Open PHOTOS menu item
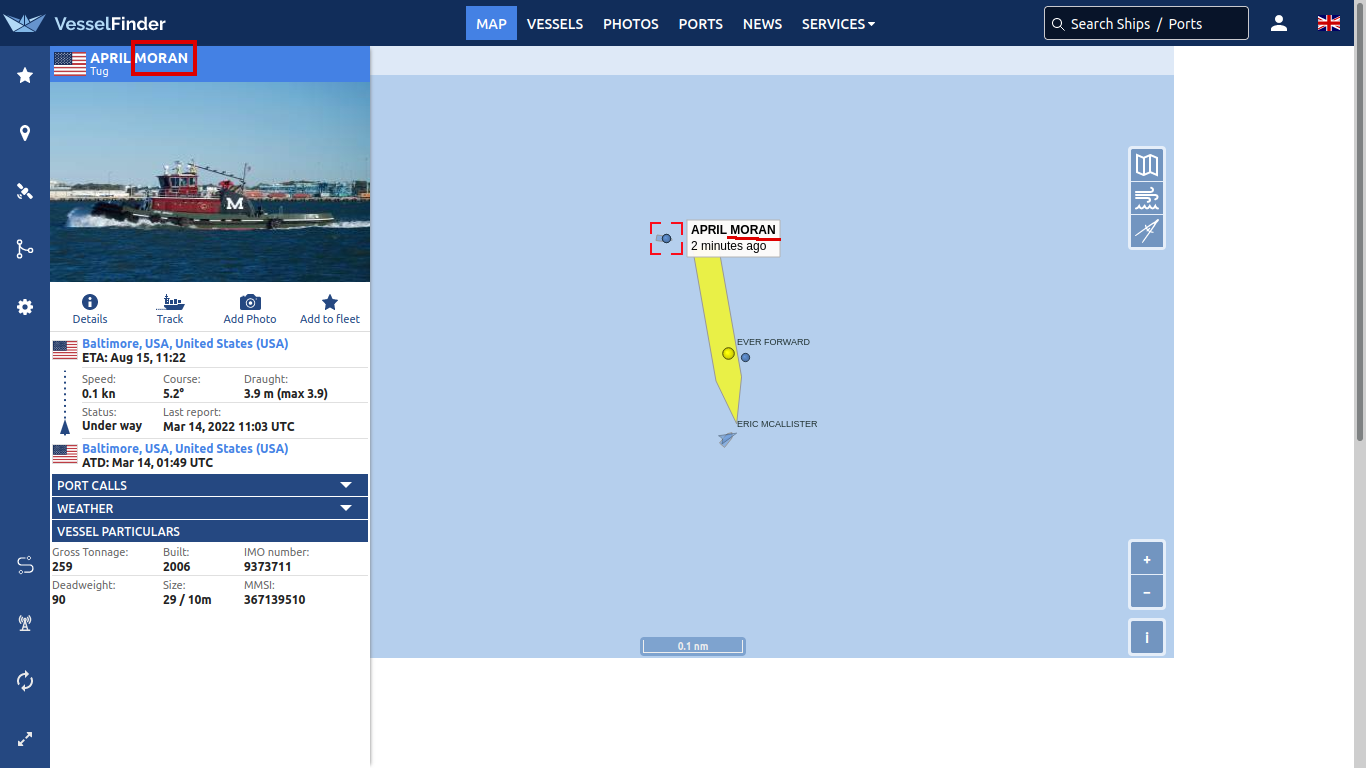This screenshot has width=1366, height=768. [631, 23]
